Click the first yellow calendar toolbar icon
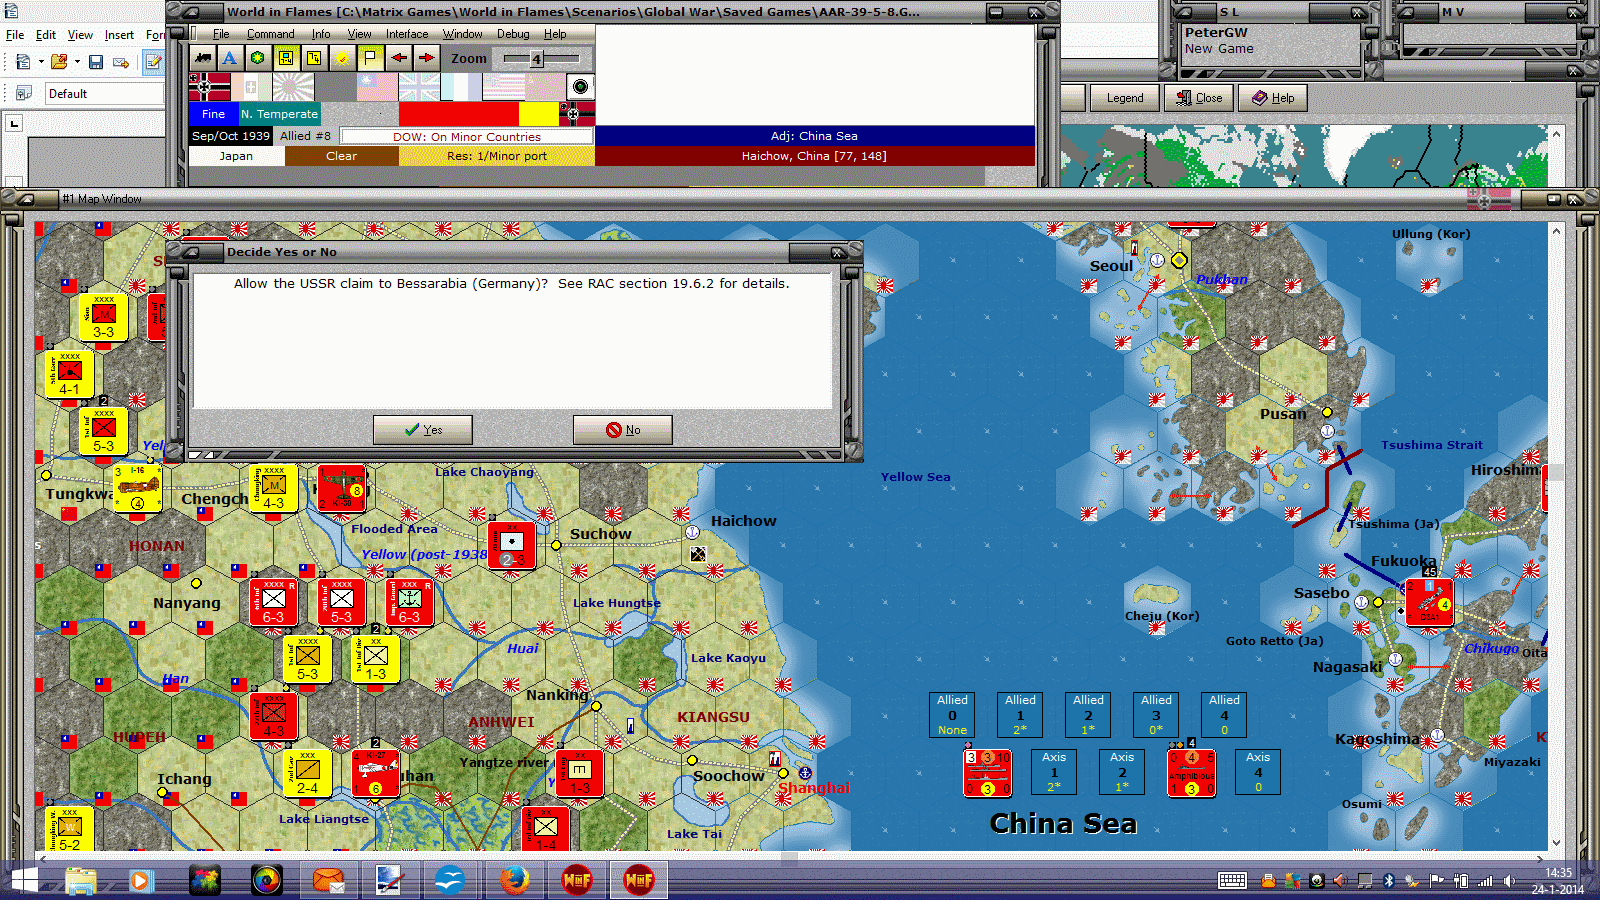The image size is (1600, 900). tap(286, 58)
